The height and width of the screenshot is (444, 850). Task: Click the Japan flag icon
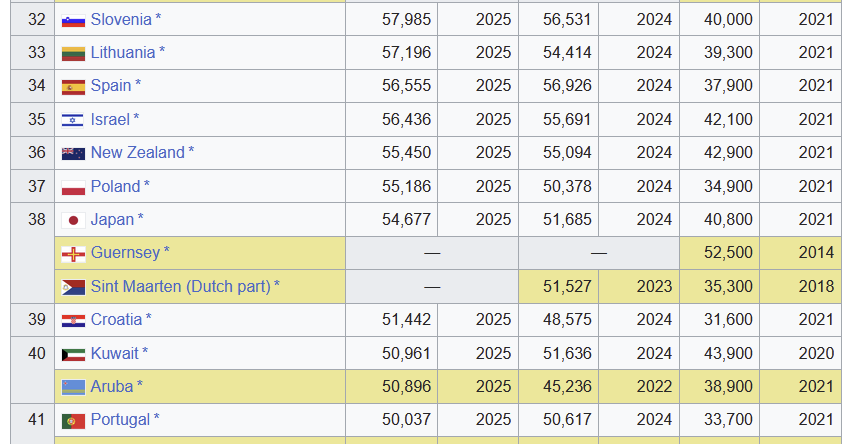(x=73, y=220)
